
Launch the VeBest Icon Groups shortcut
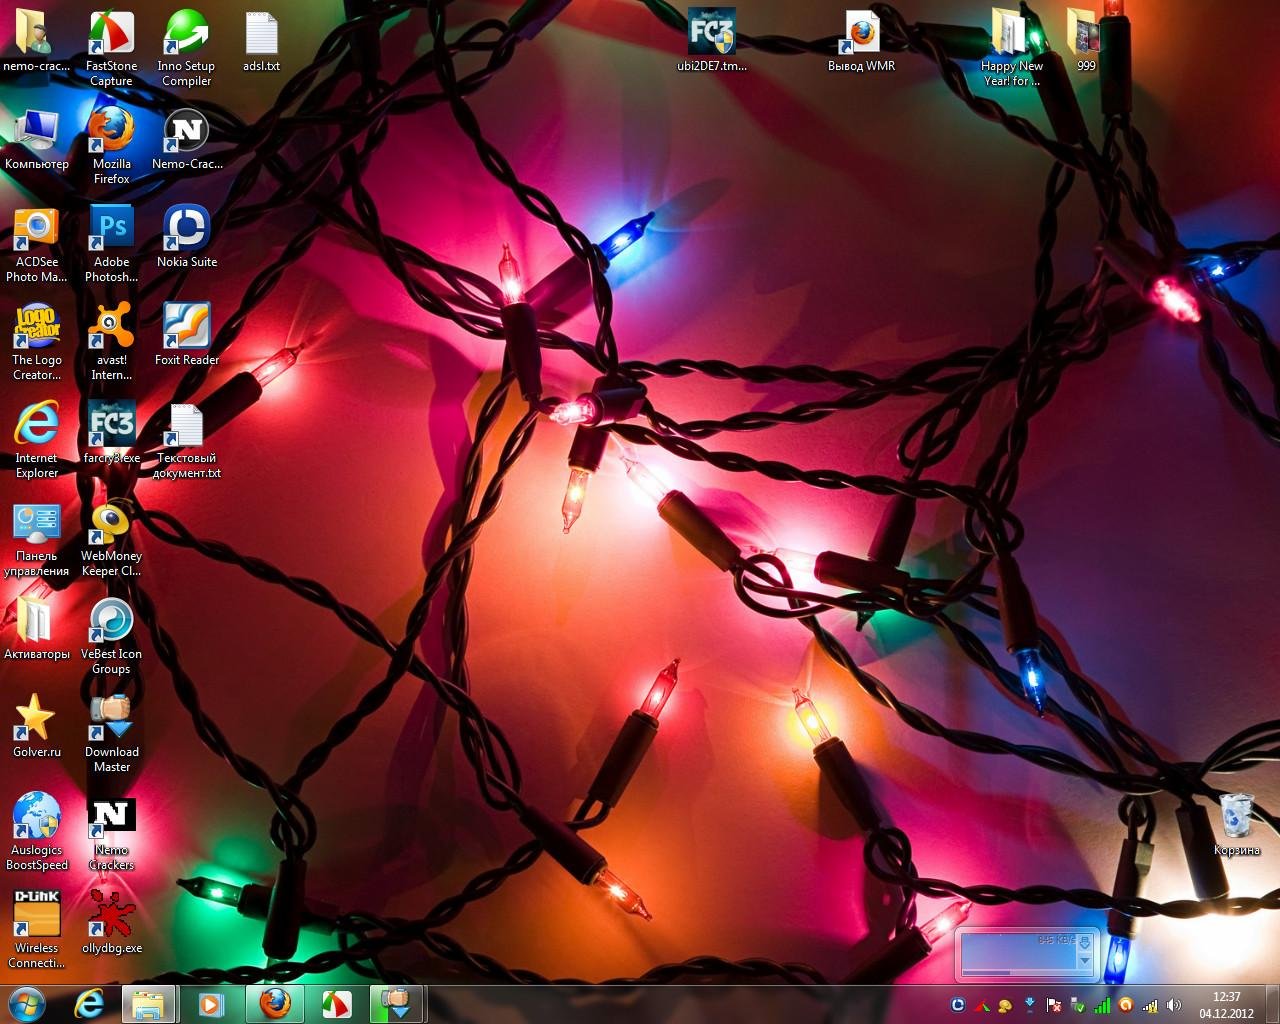pyautogui.click(x=111, y=637)
